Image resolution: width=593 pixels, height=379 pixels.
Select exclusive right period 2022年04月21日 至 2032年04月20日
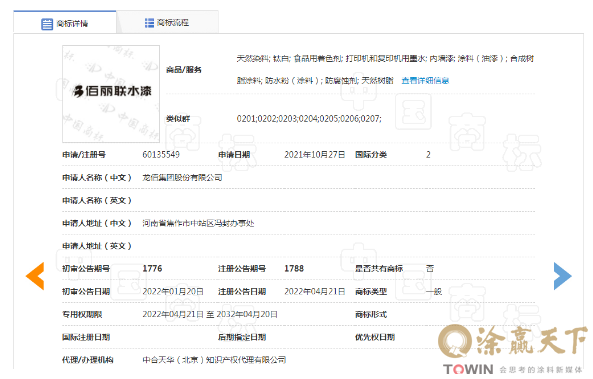pos(210,314)
